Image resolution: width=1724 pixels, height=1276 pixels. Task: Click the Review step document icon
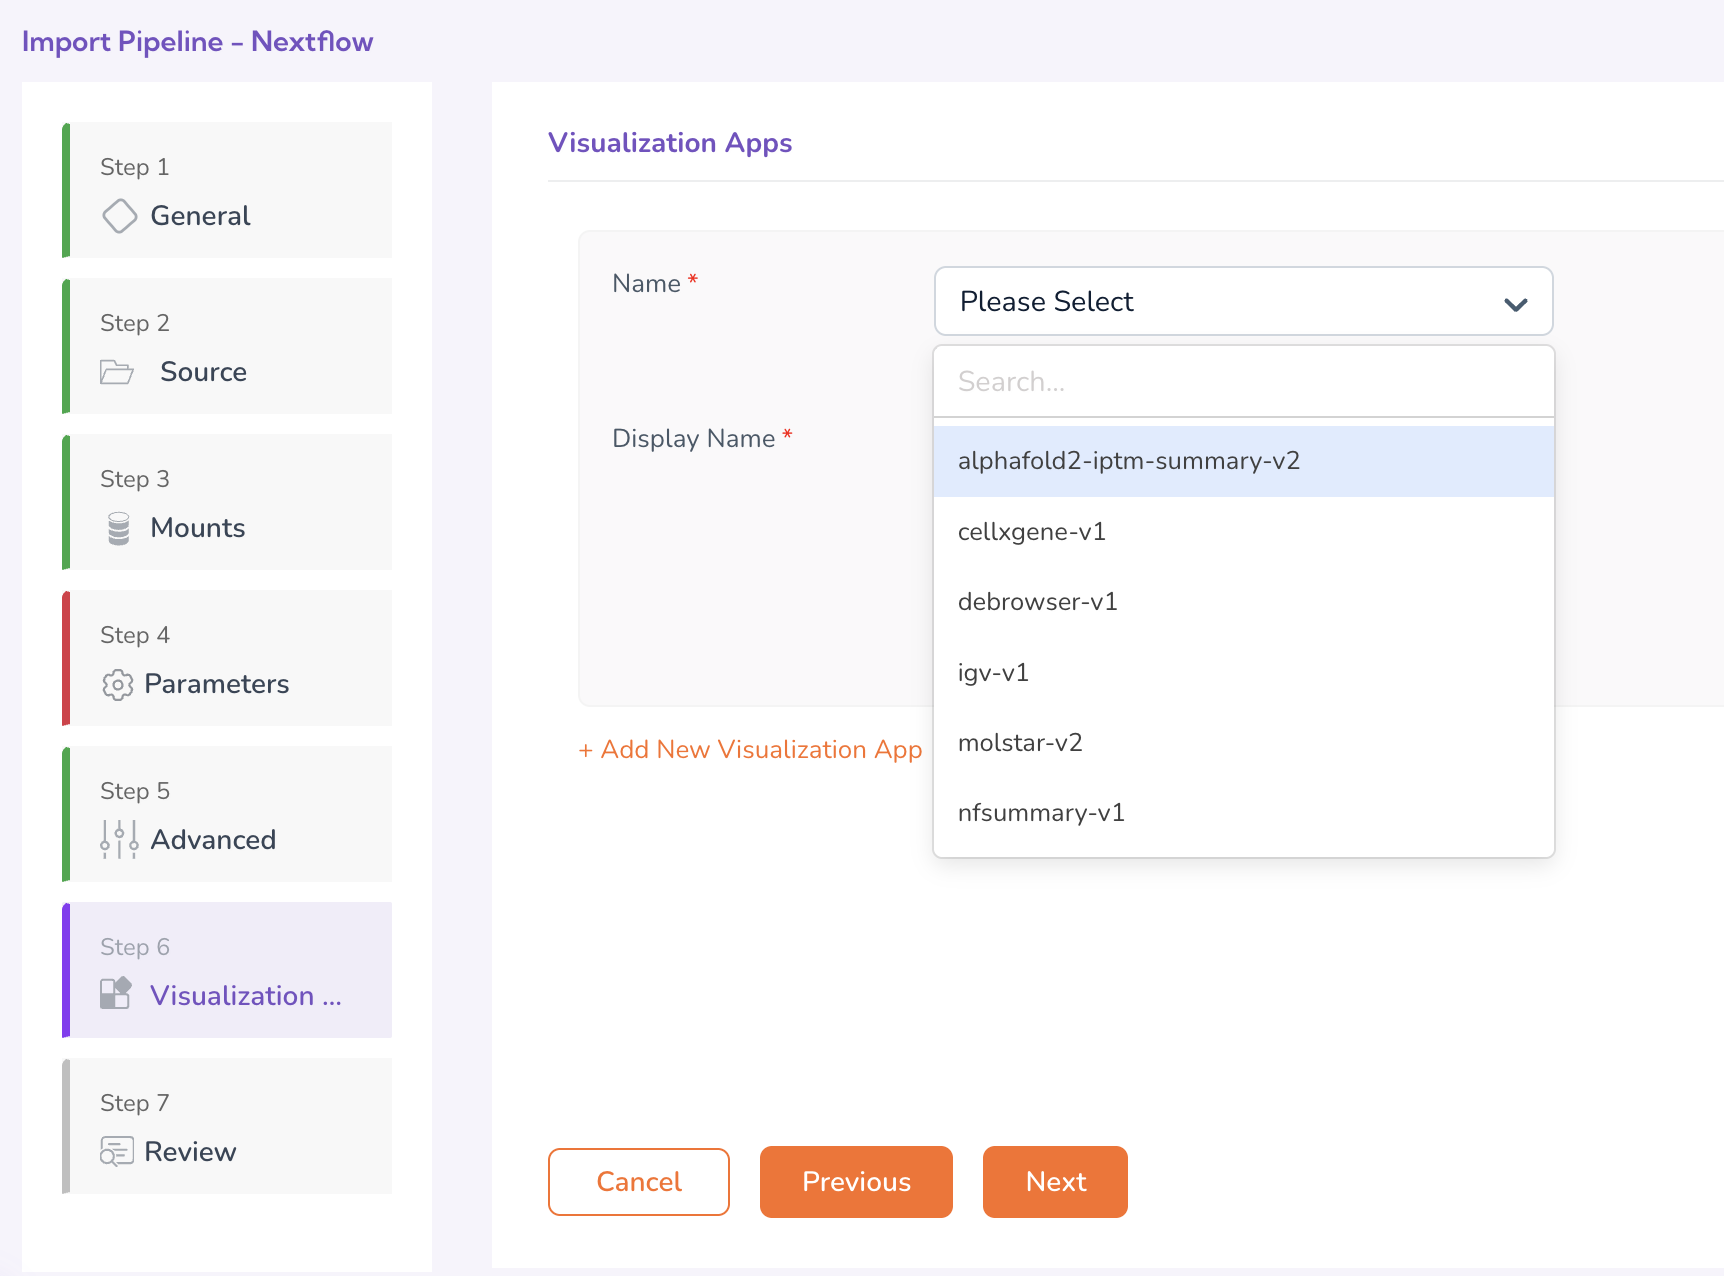coord(117,1152)
